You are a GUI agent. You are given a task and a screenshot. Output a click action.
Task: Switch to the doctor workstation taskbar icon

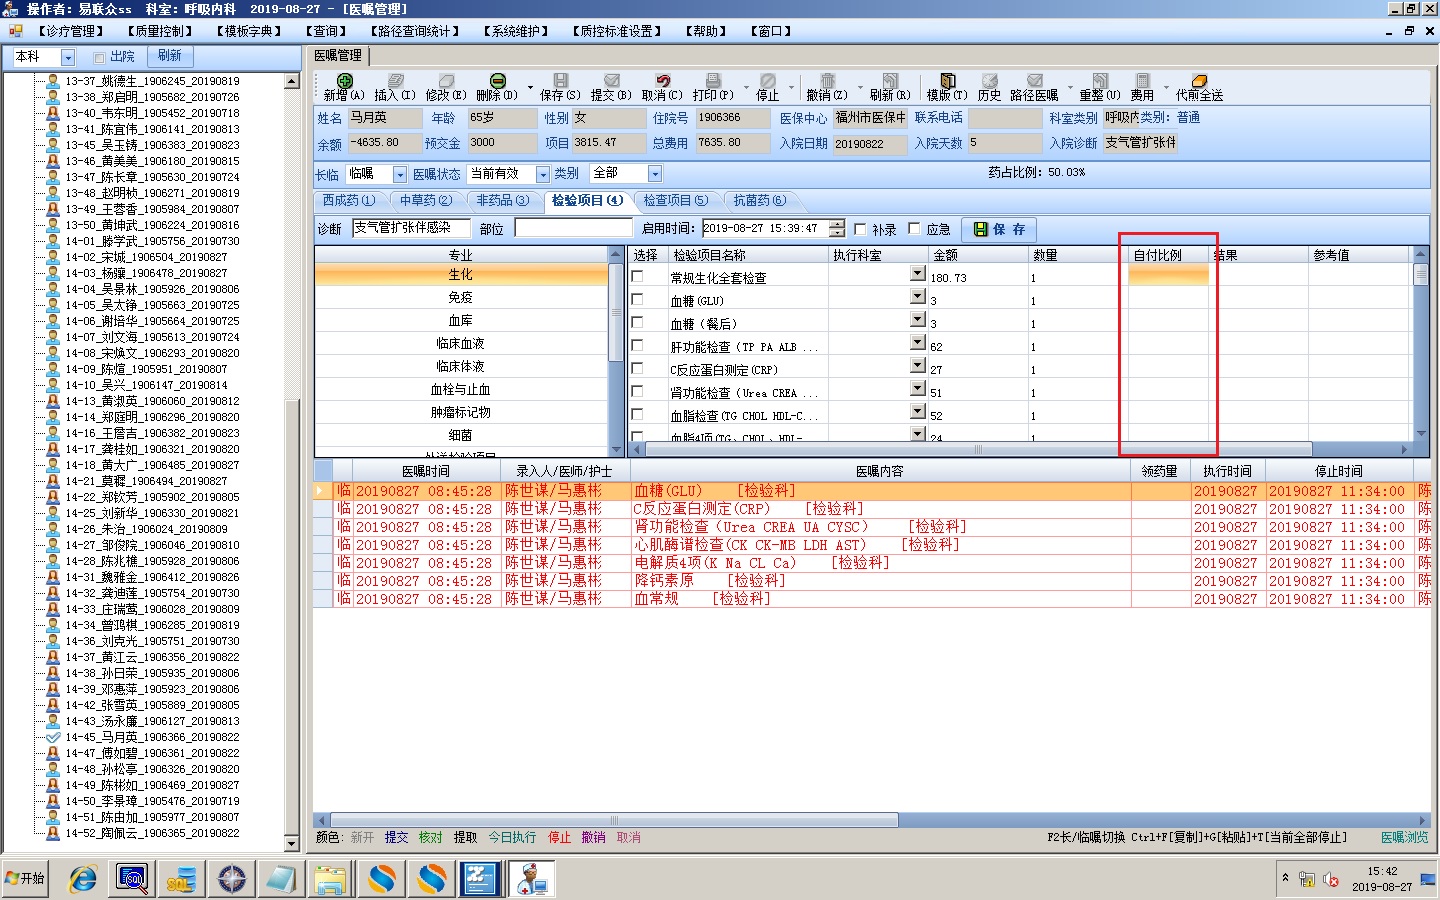point(530,879)
